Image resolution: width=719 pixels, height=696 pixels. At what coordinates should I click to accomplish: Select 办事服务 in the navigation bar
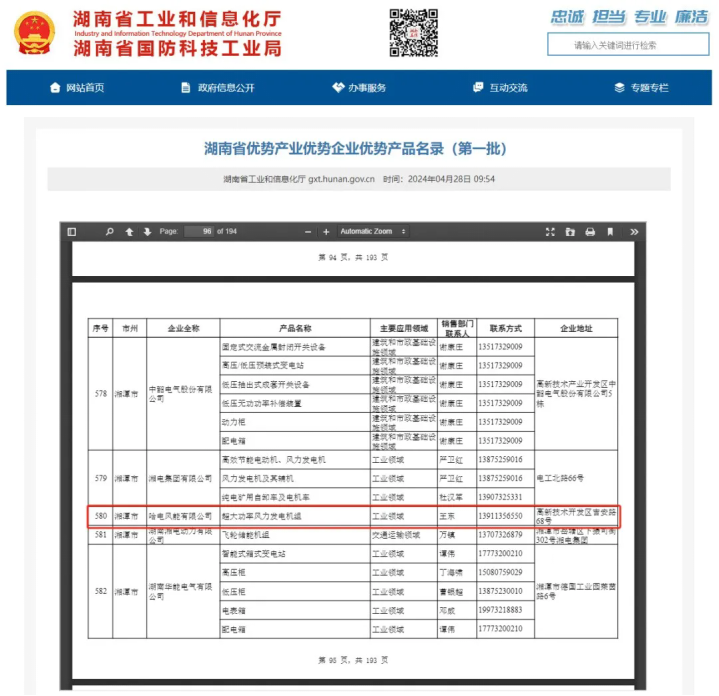tap(359, 88)
